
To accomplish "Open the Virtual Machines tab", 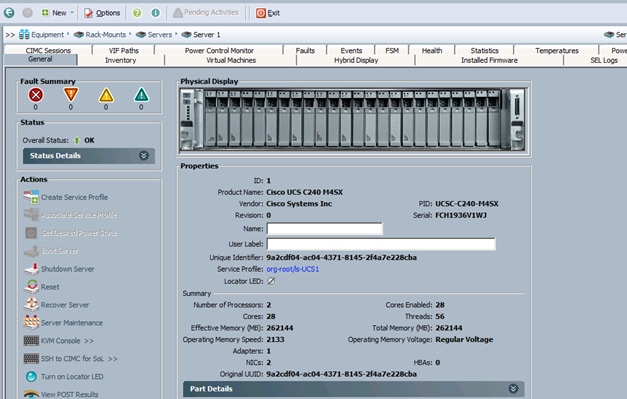I will (231, 60).
